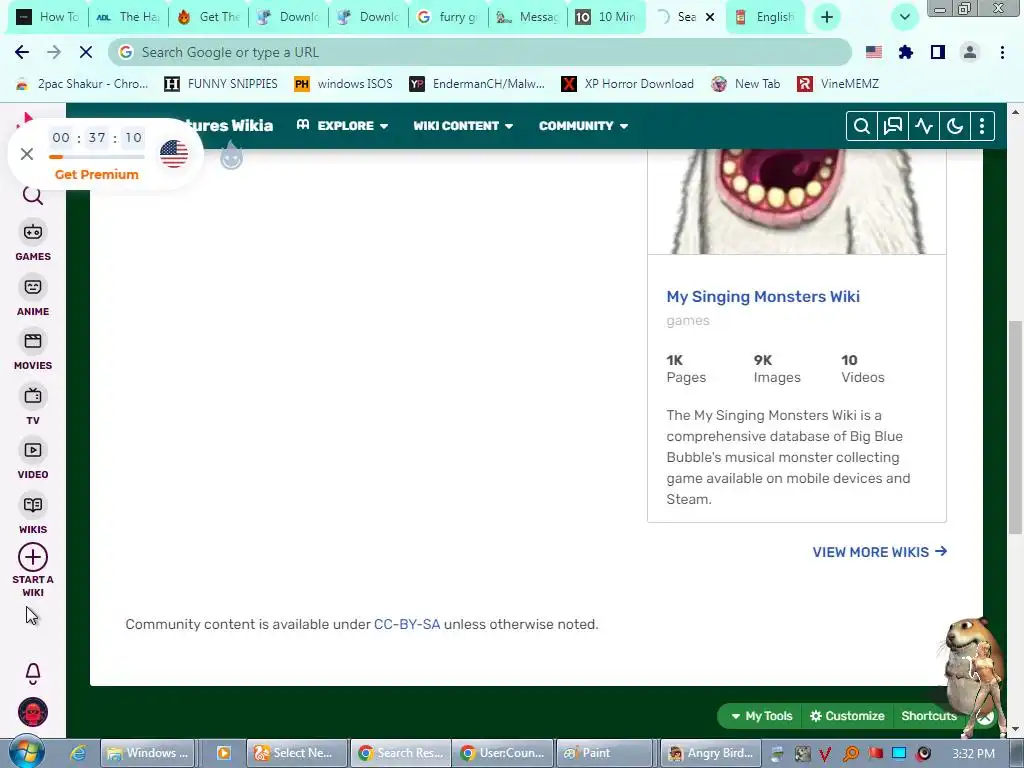Click Get Premium in VPN widget

(97, 174)
